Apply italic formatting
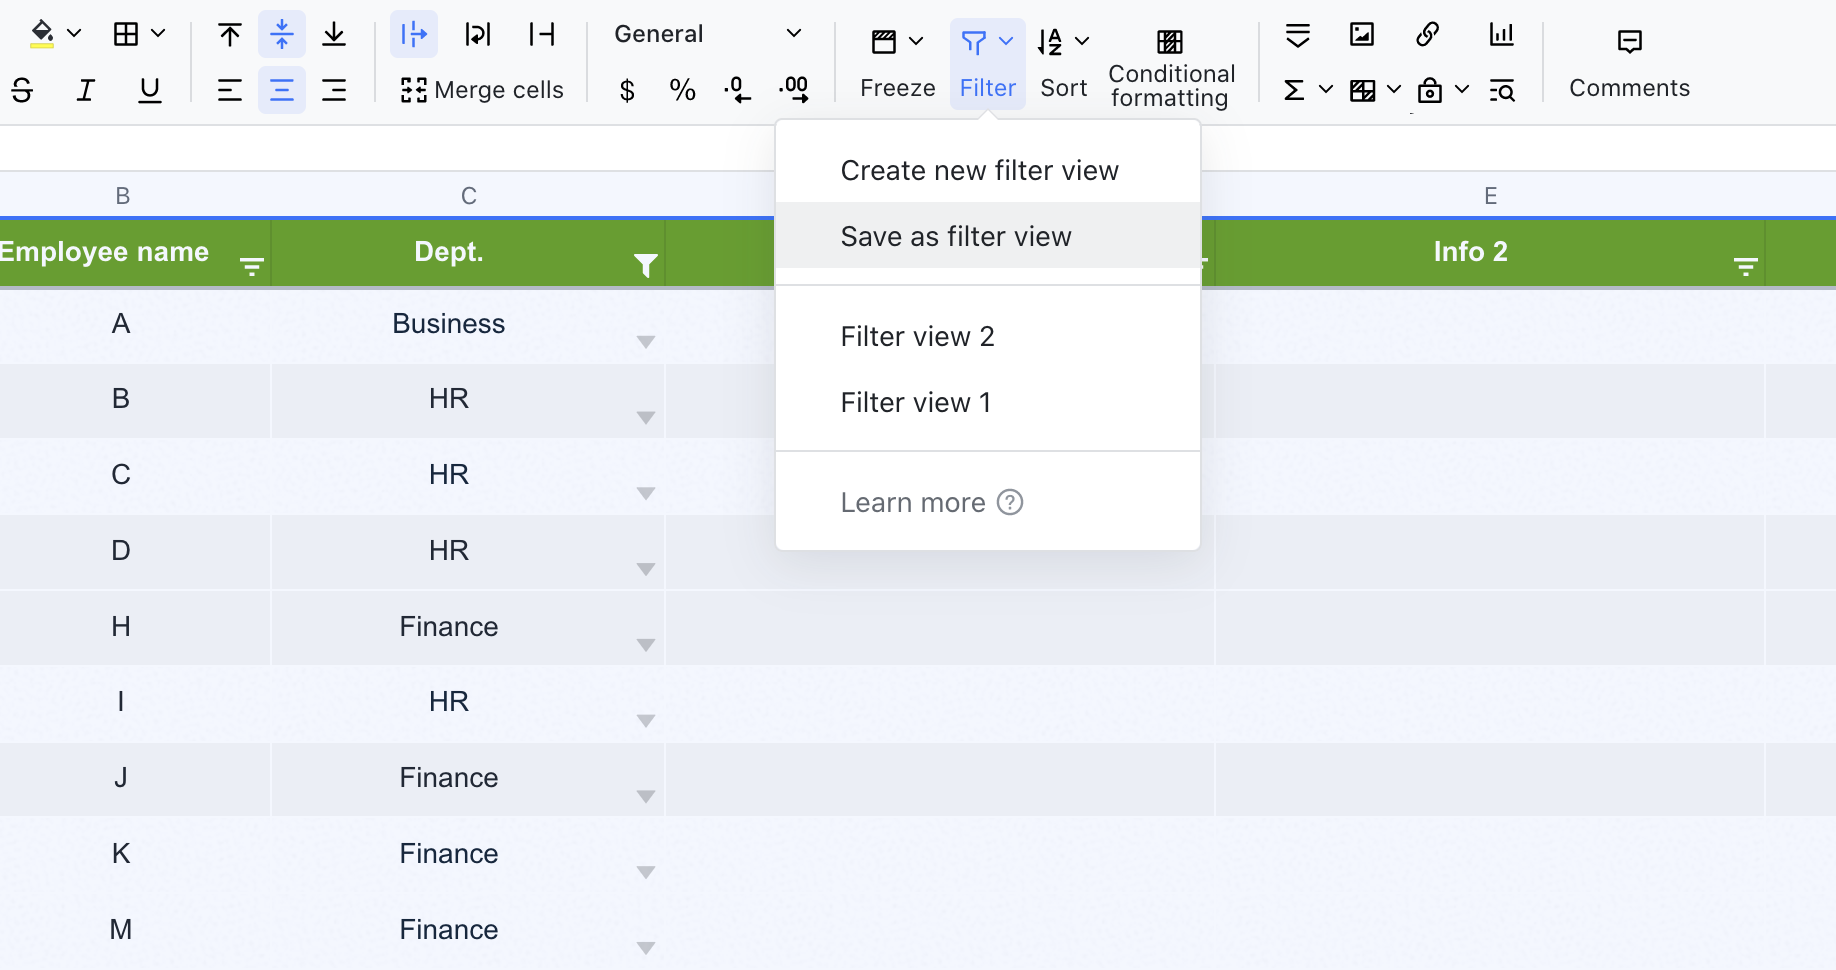The width and height of the screenshot is (1836, 970). (x=86, y=90)
